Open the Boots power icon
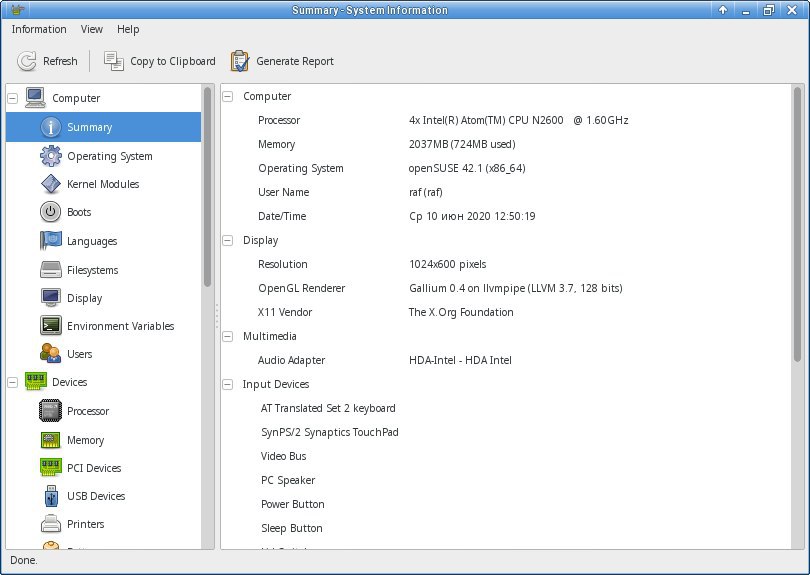810x575 pixels. pos(51,212)
